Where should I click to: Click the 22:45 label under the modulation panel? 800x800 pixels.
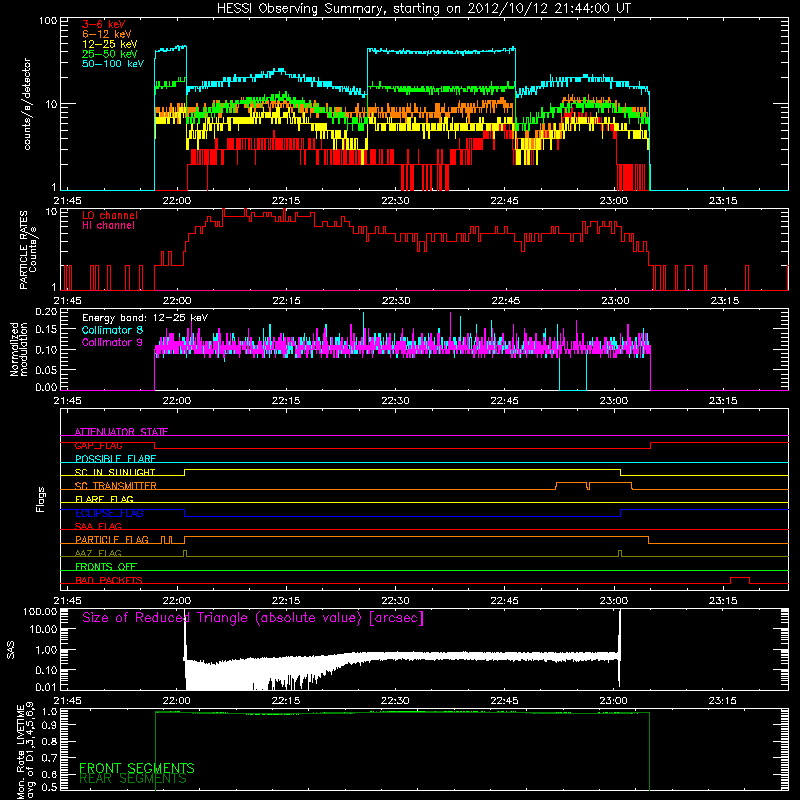505,401
